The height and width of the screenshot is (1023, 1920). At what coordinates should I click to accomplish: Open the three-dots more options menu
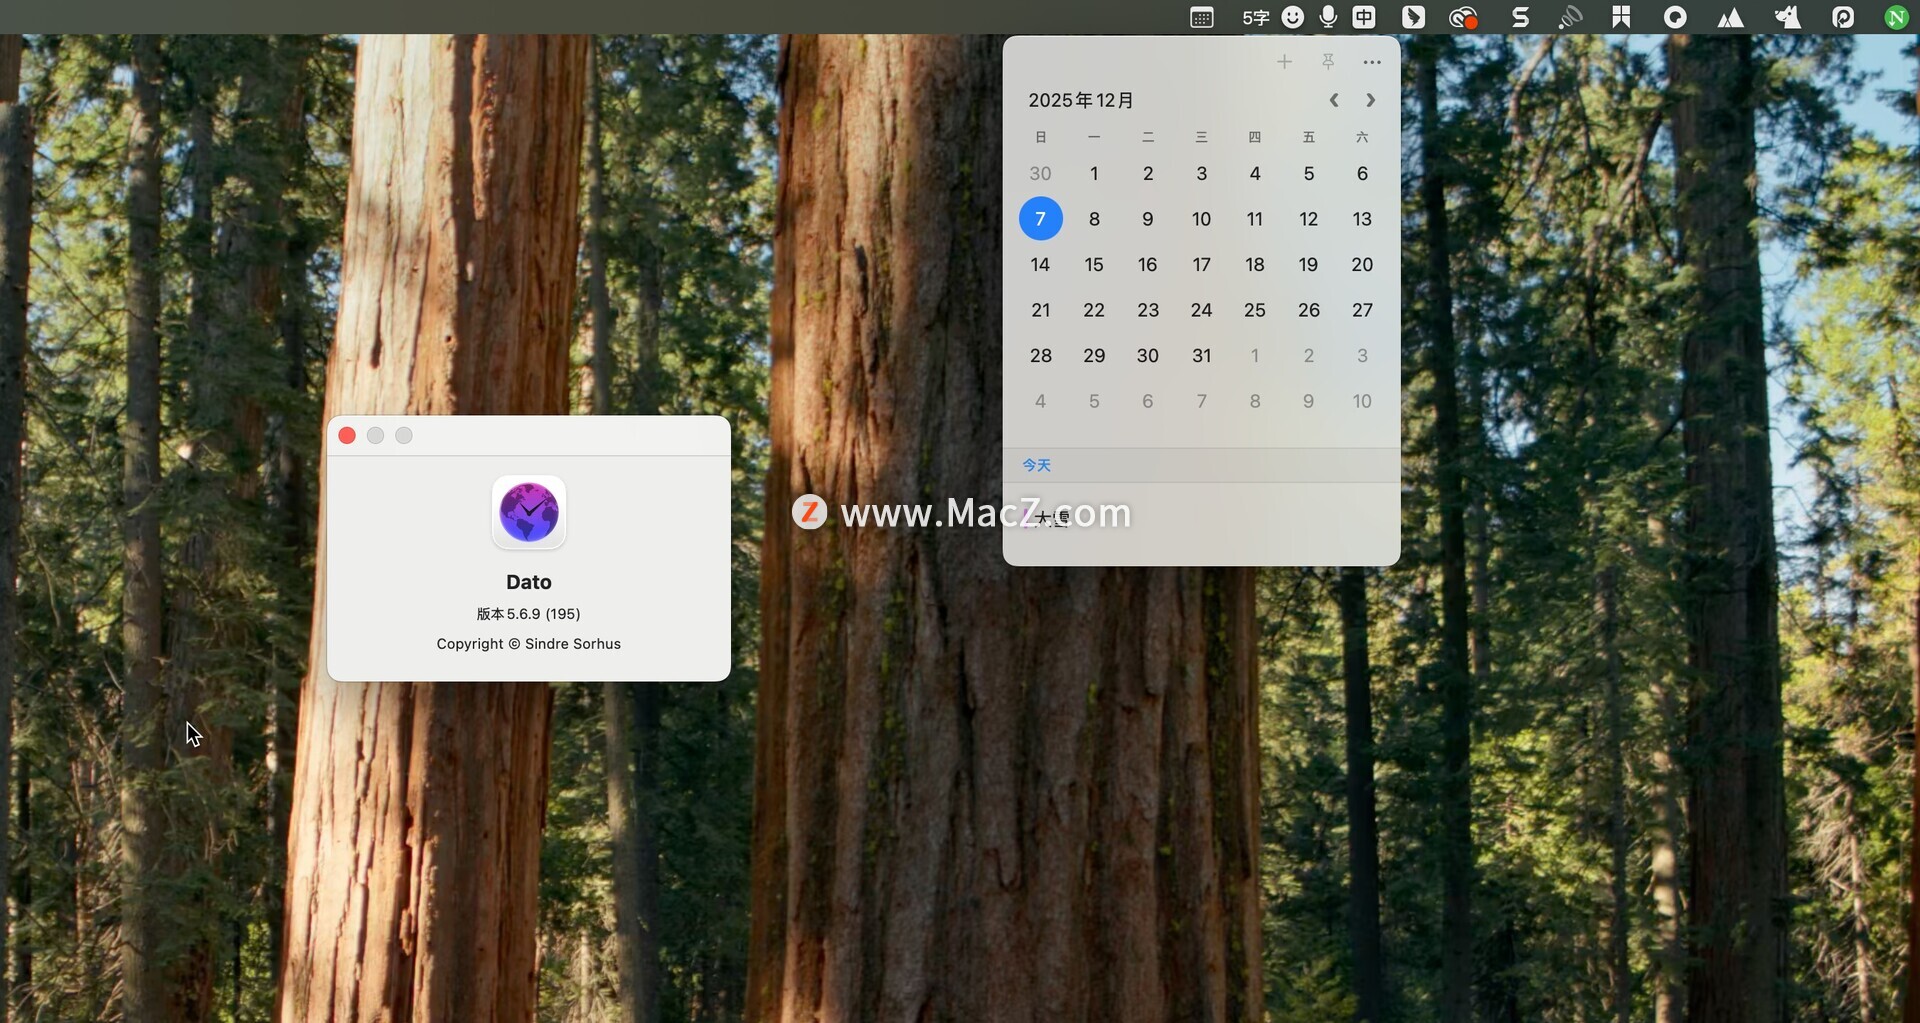point(1371,62)
